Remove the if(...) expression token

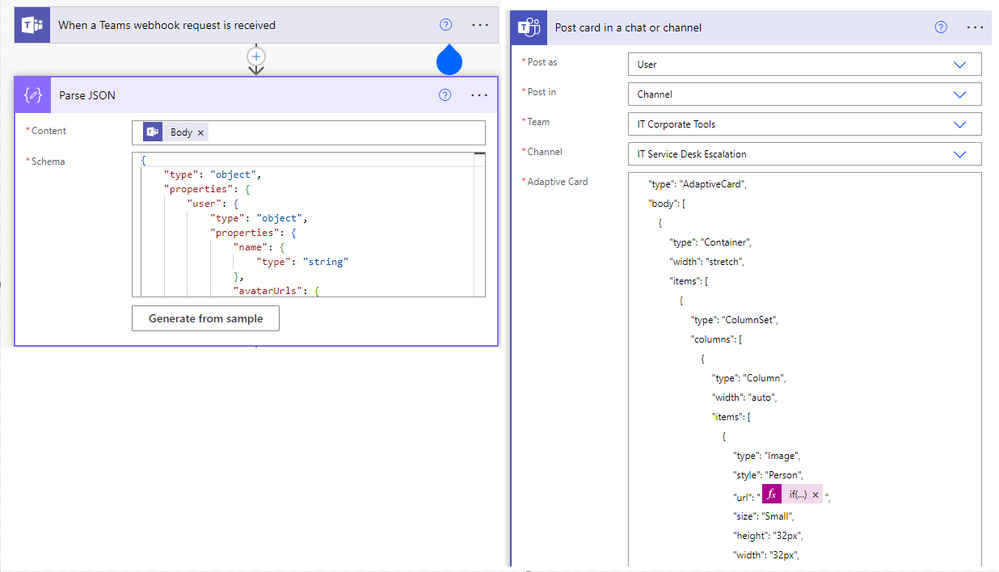tap(815, 494)
